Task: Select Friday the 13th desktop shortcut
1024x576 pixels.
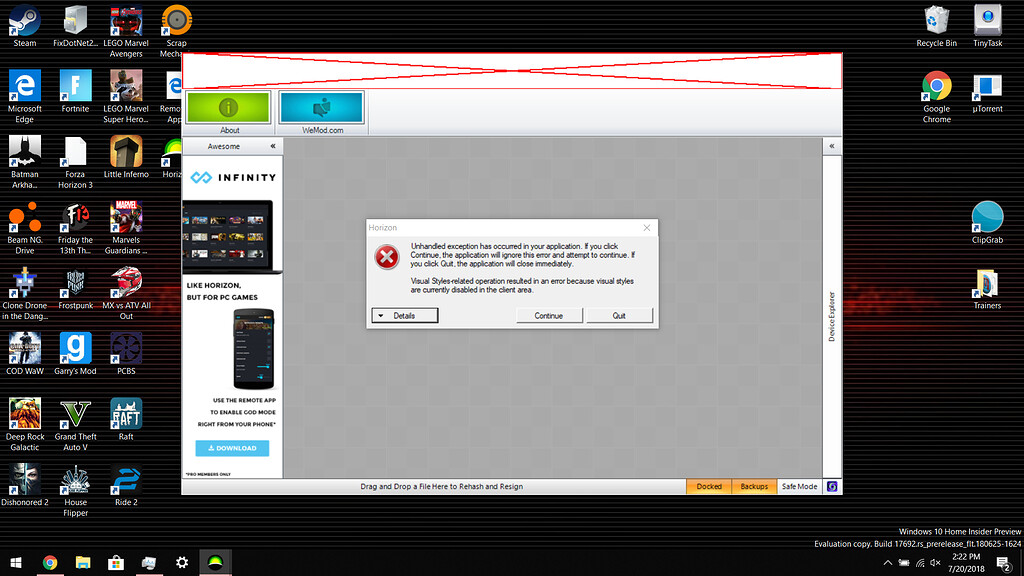Action: [x=75, y=227]
